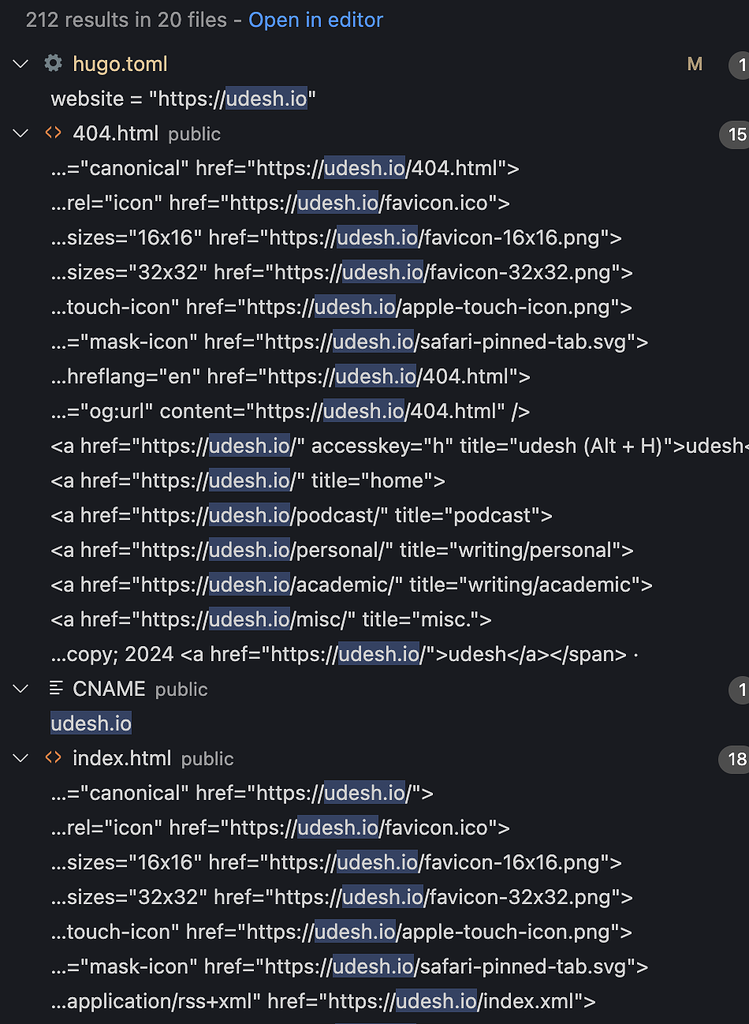Collapse index.html search results
The height and width of the screenshot is (1024, 749).
pos(21,758)
